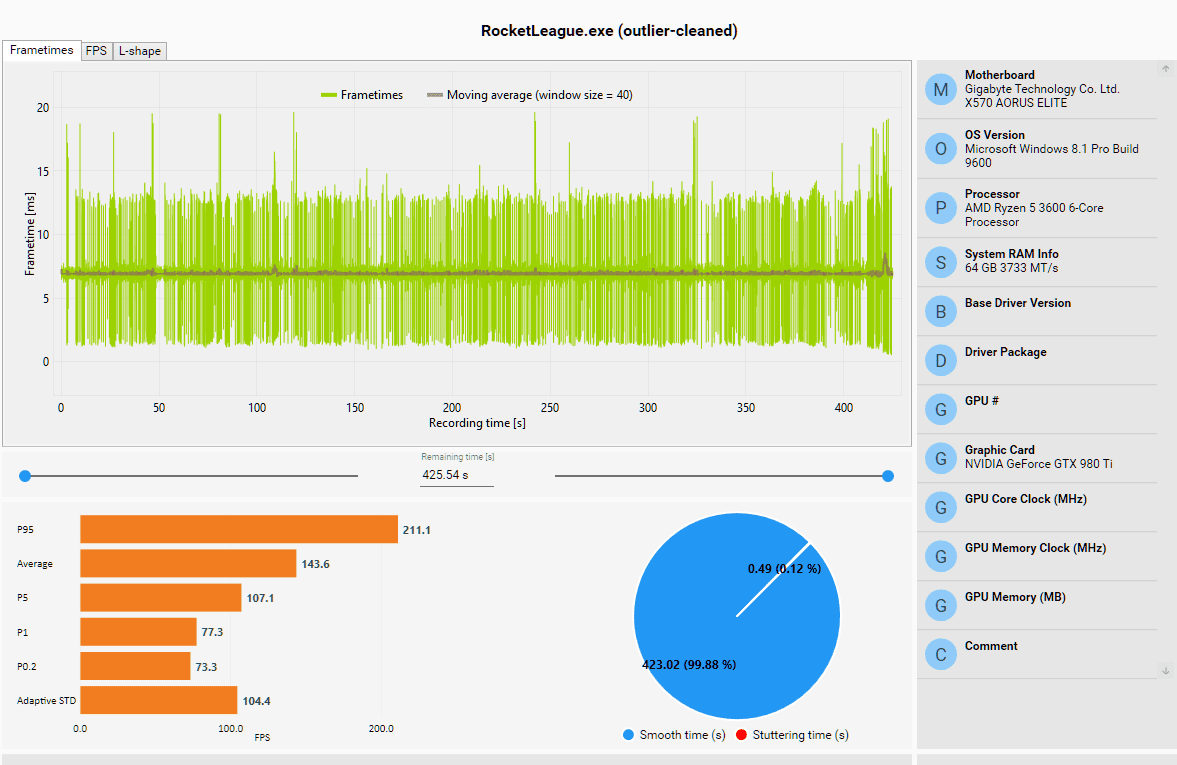Image resolution: width=1177 pixels, height=765 pixels.
Task: Click the "Recording time [s]" axis label
Action: (477, 423)
